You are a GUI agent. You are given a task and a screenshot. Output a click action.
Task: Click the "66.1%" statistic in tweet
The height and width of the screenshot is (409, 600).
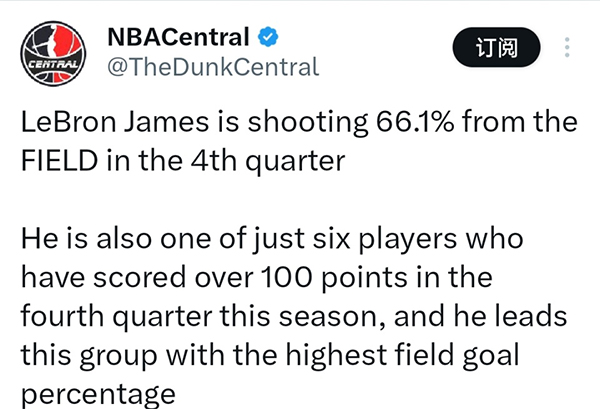point(429,124)
